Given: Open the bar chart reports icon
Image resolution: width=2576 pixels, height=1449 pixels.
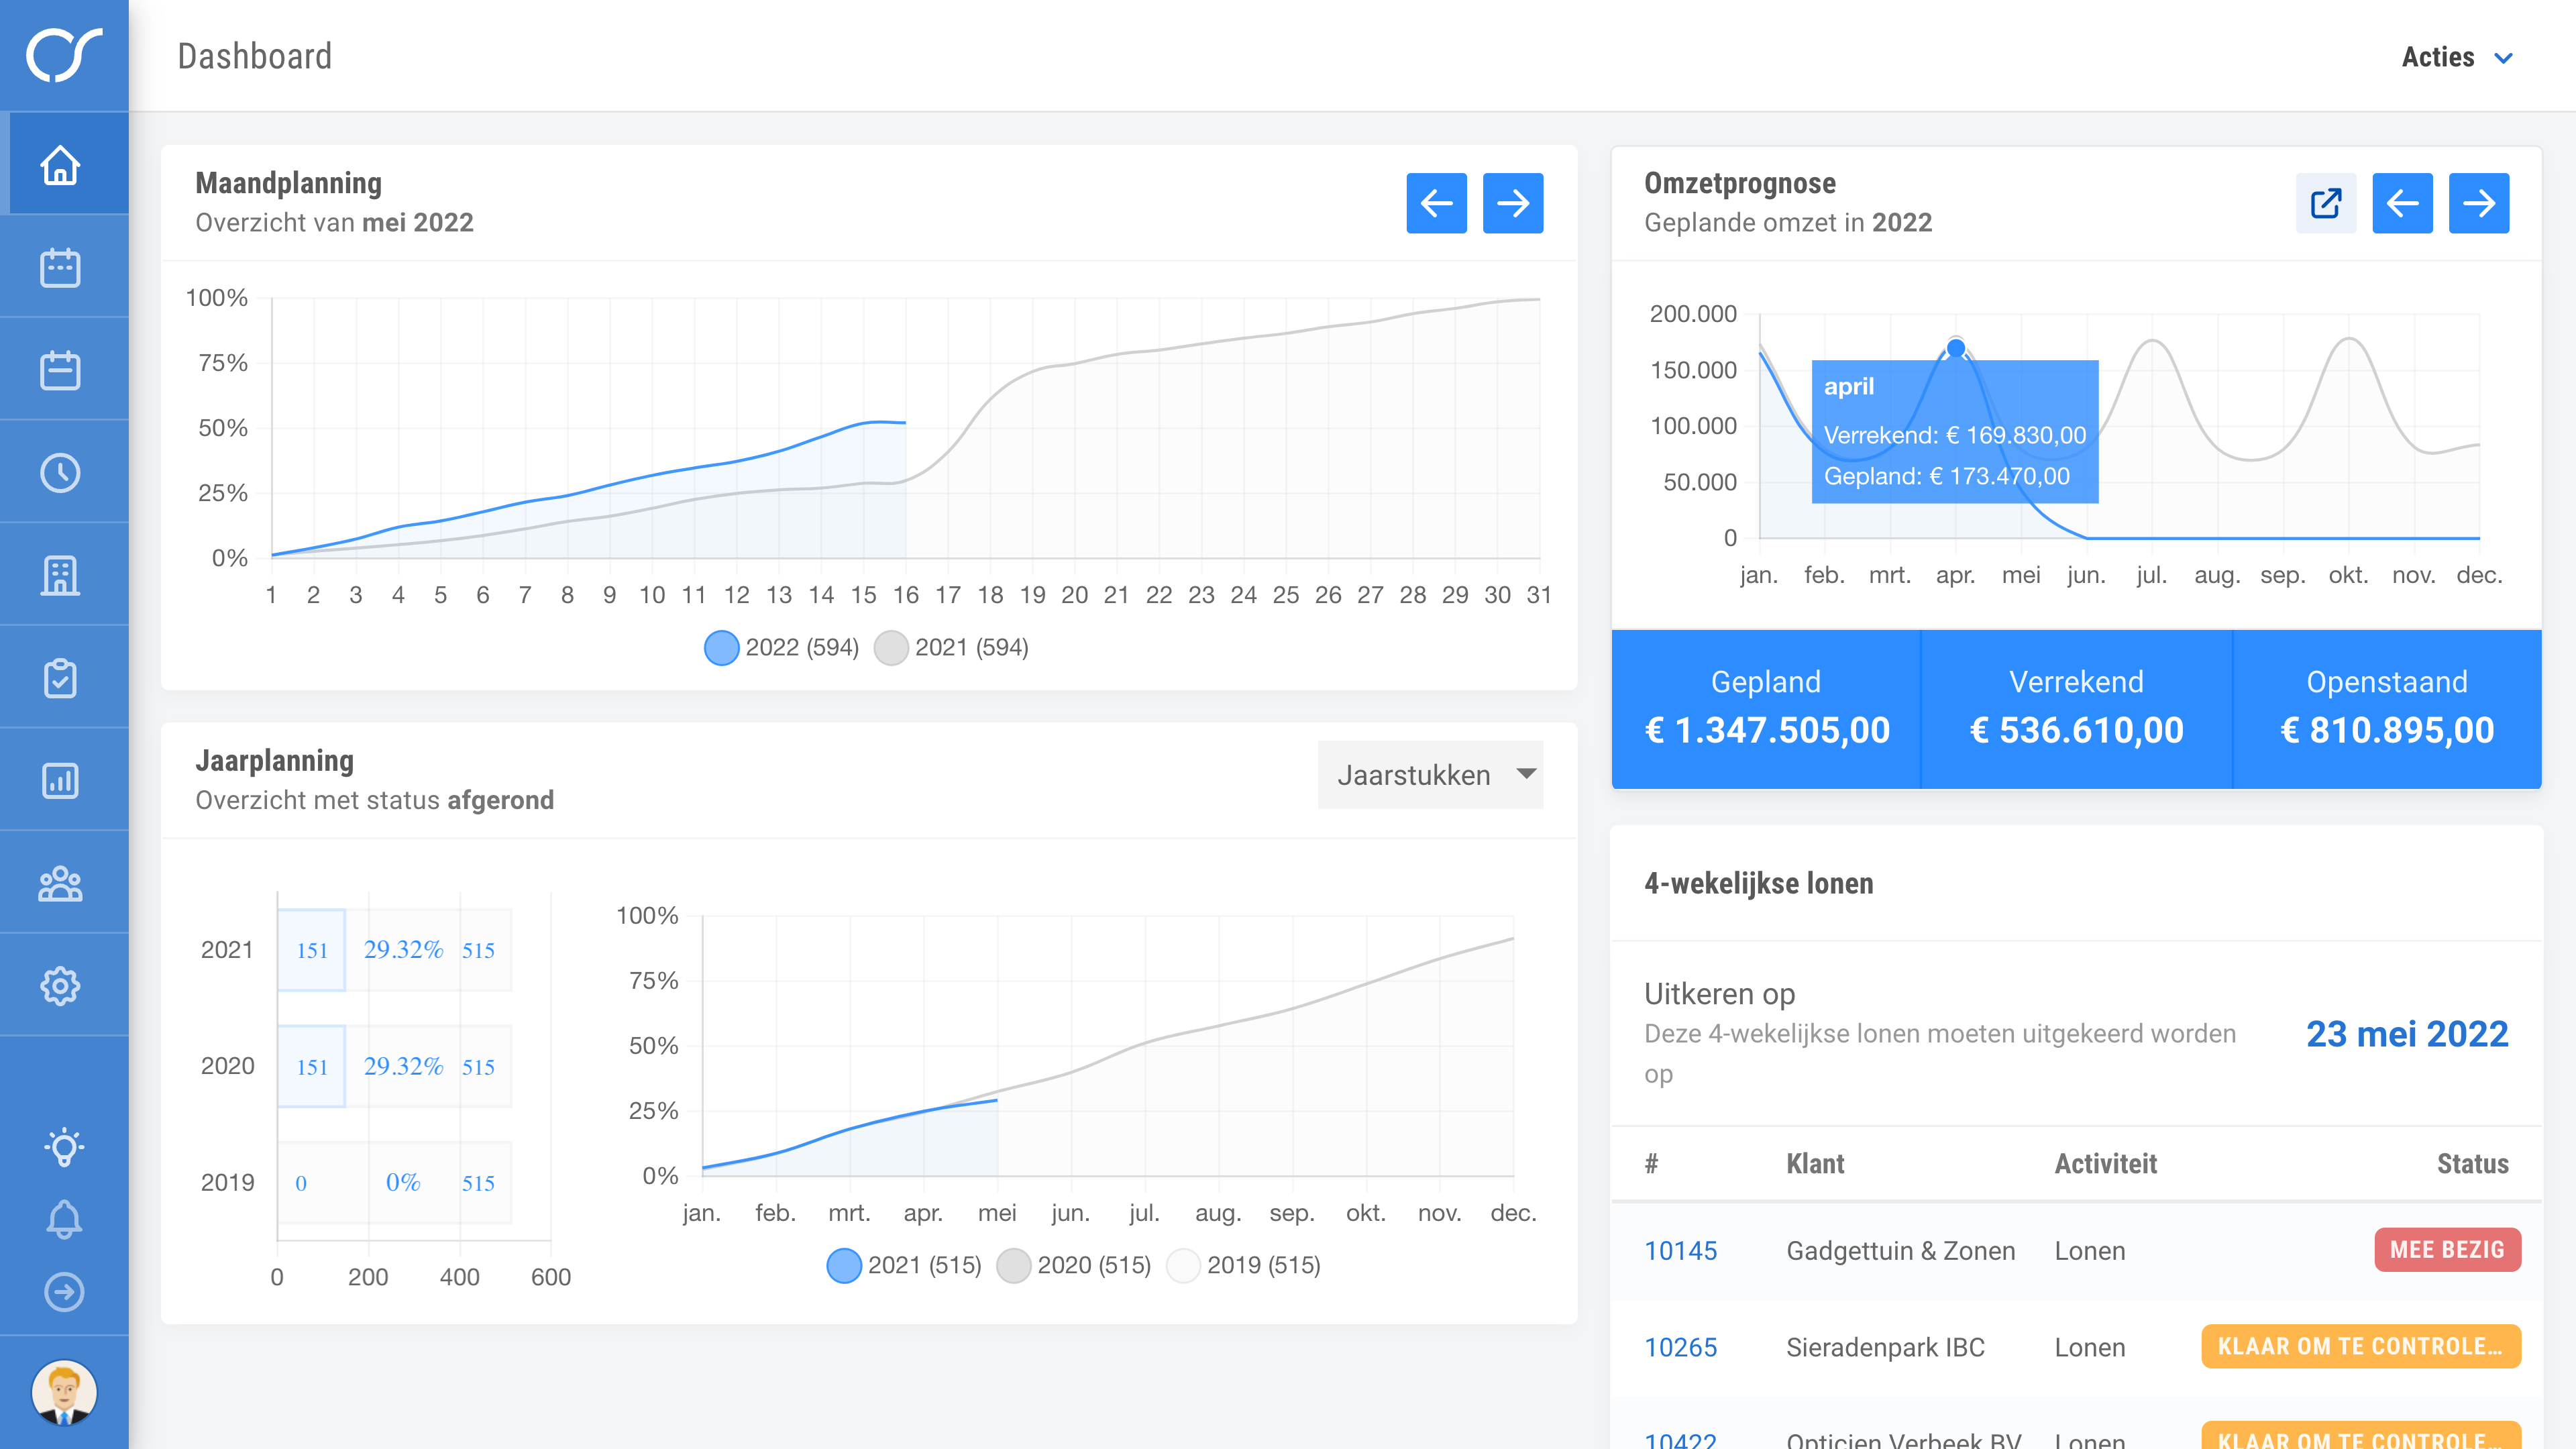Looking at the screenshot, I should (61, 781).
